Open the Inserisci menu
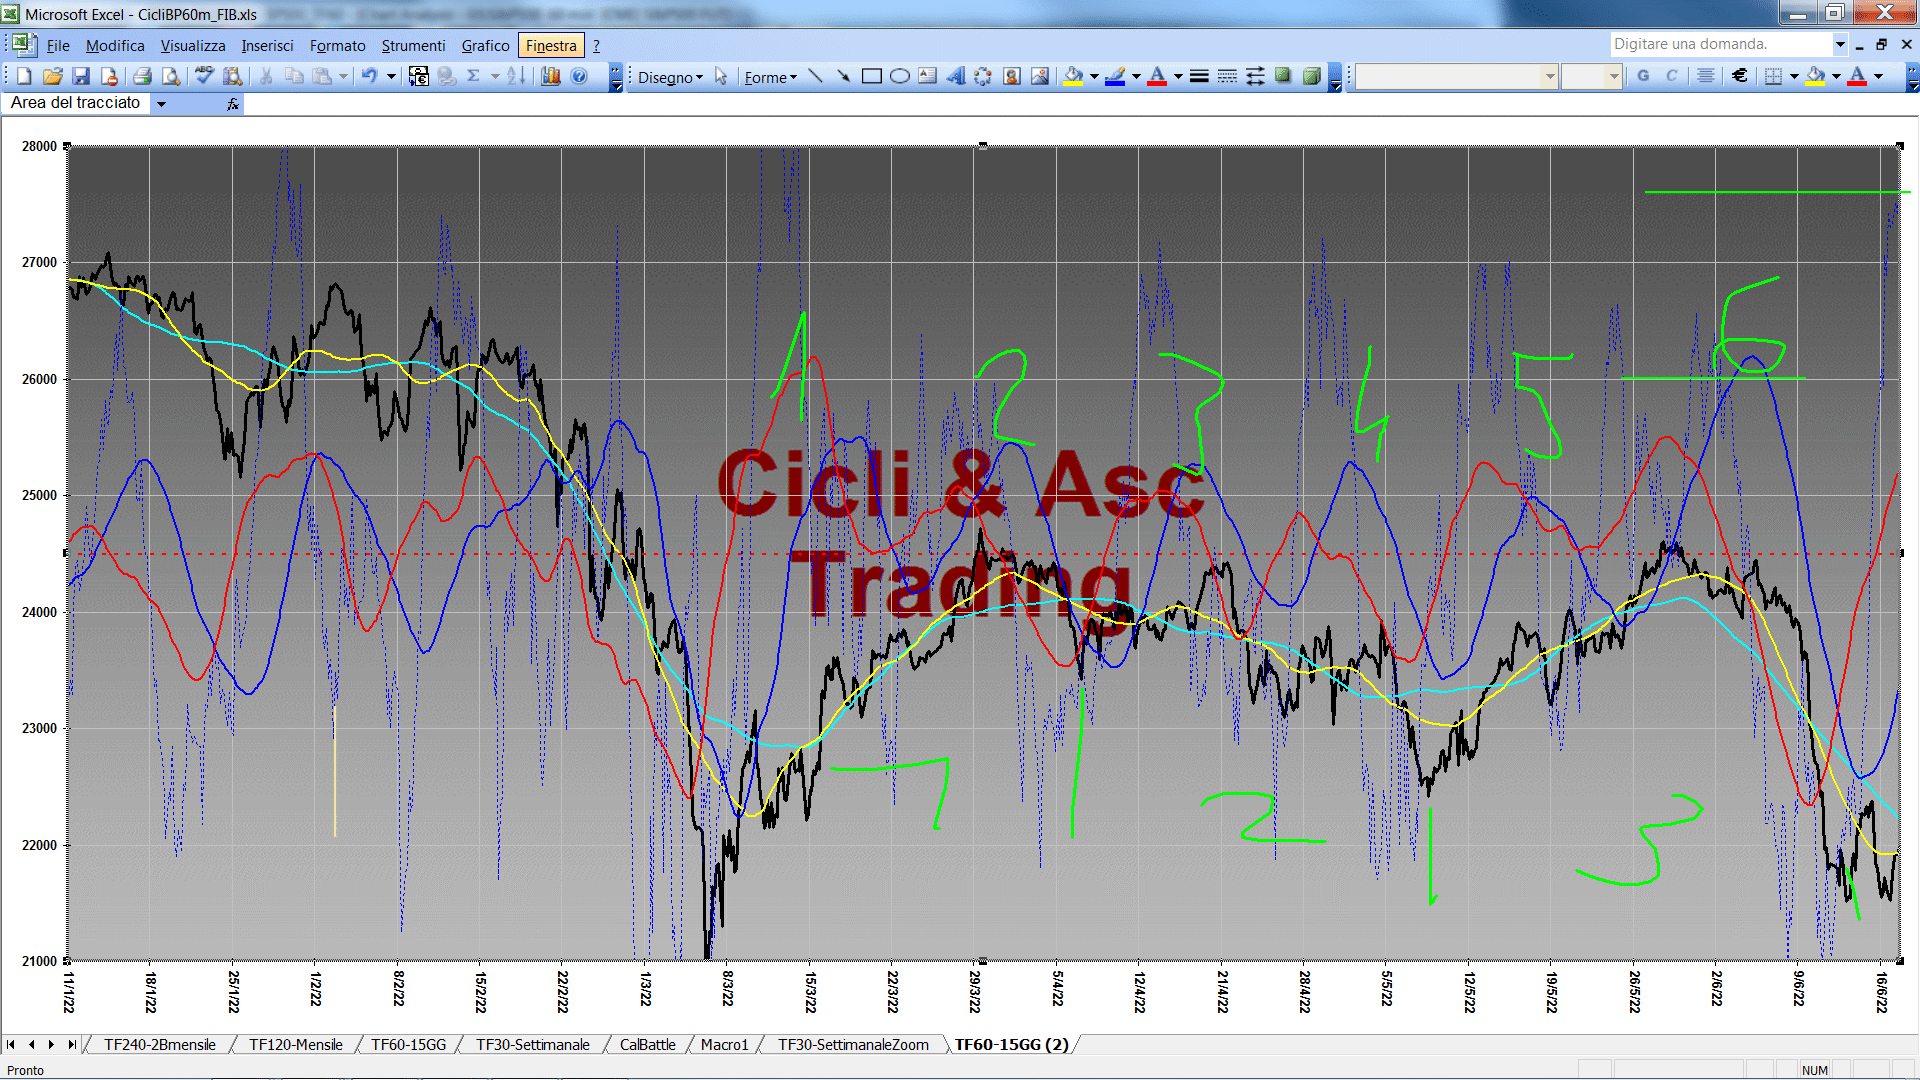The image size is (1920, 1080). 267,46
